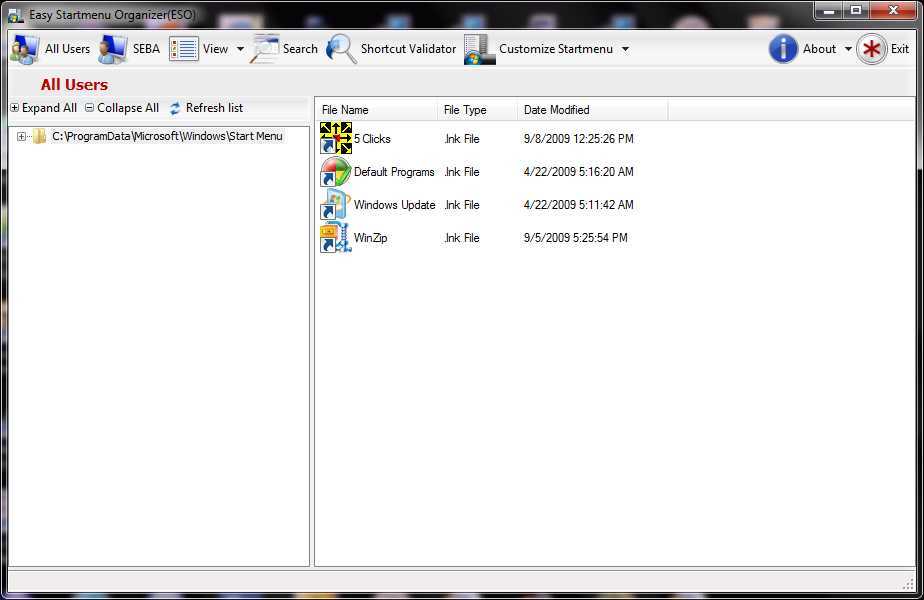Select C:\ProgramData\Microsoft\Windows\Start Menu path
Image resolution: width=924 pixels, height=600 pixels.
(x=167, y=136)
